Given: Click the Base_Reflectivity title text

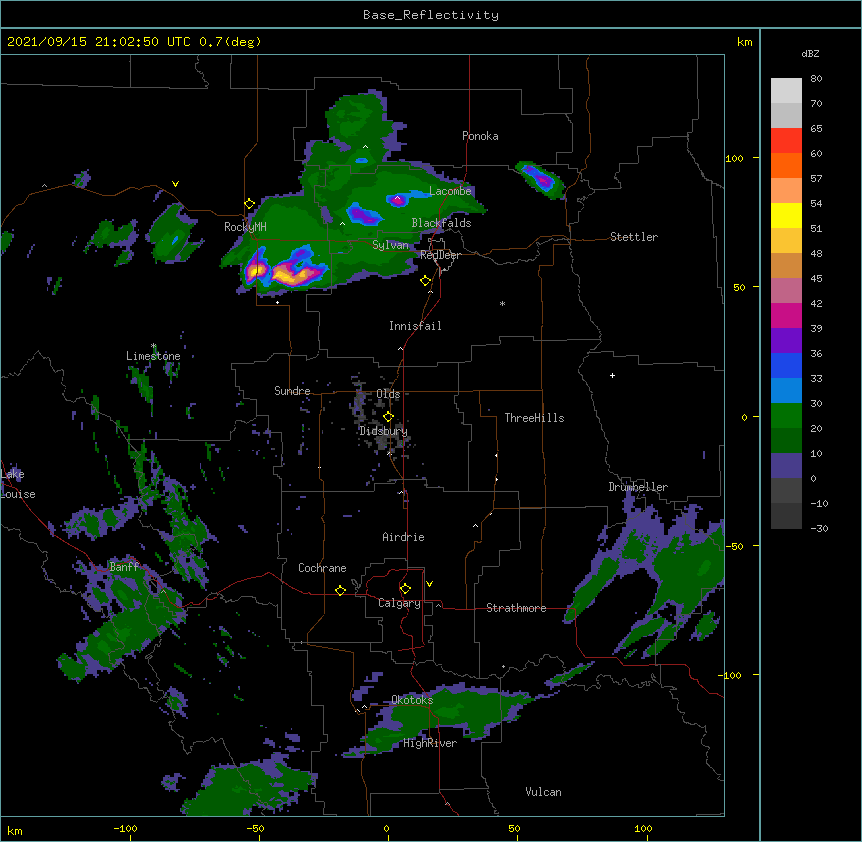Looking at the screenshot, I should [x=431, y=15].
